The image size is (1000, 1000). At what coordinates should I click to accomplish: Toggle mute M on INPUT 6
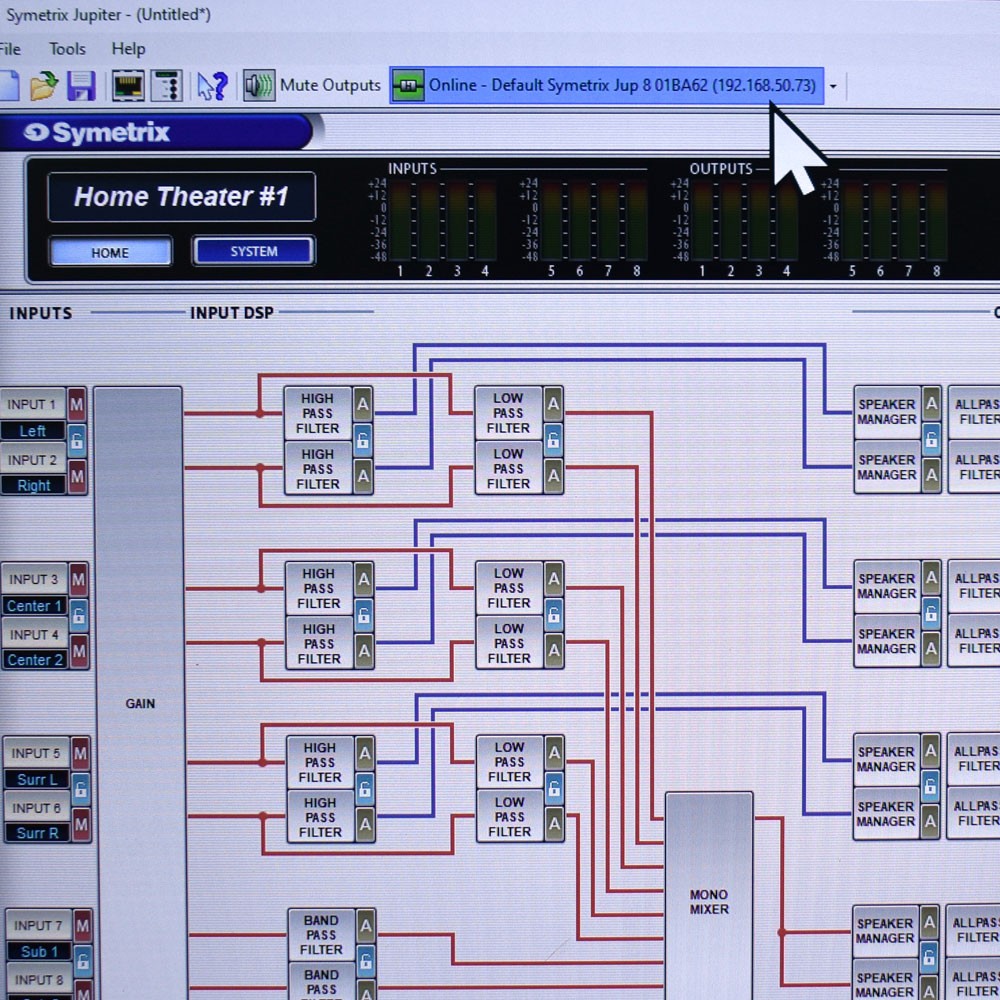(x=81, y=825)
